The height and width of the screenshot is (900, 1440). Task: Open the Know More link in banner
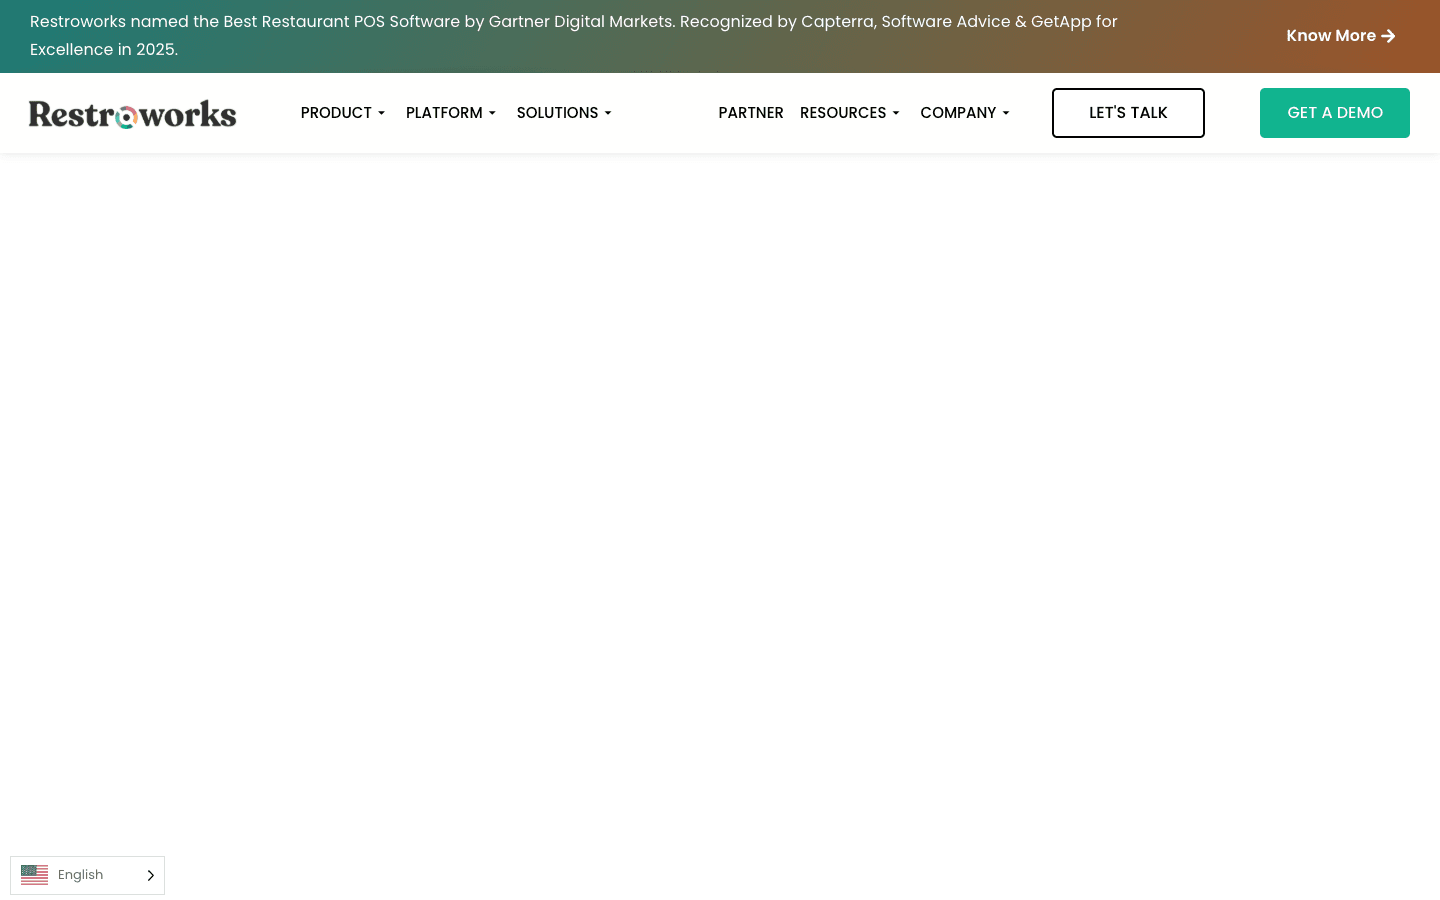click(x=1340, y=36)
